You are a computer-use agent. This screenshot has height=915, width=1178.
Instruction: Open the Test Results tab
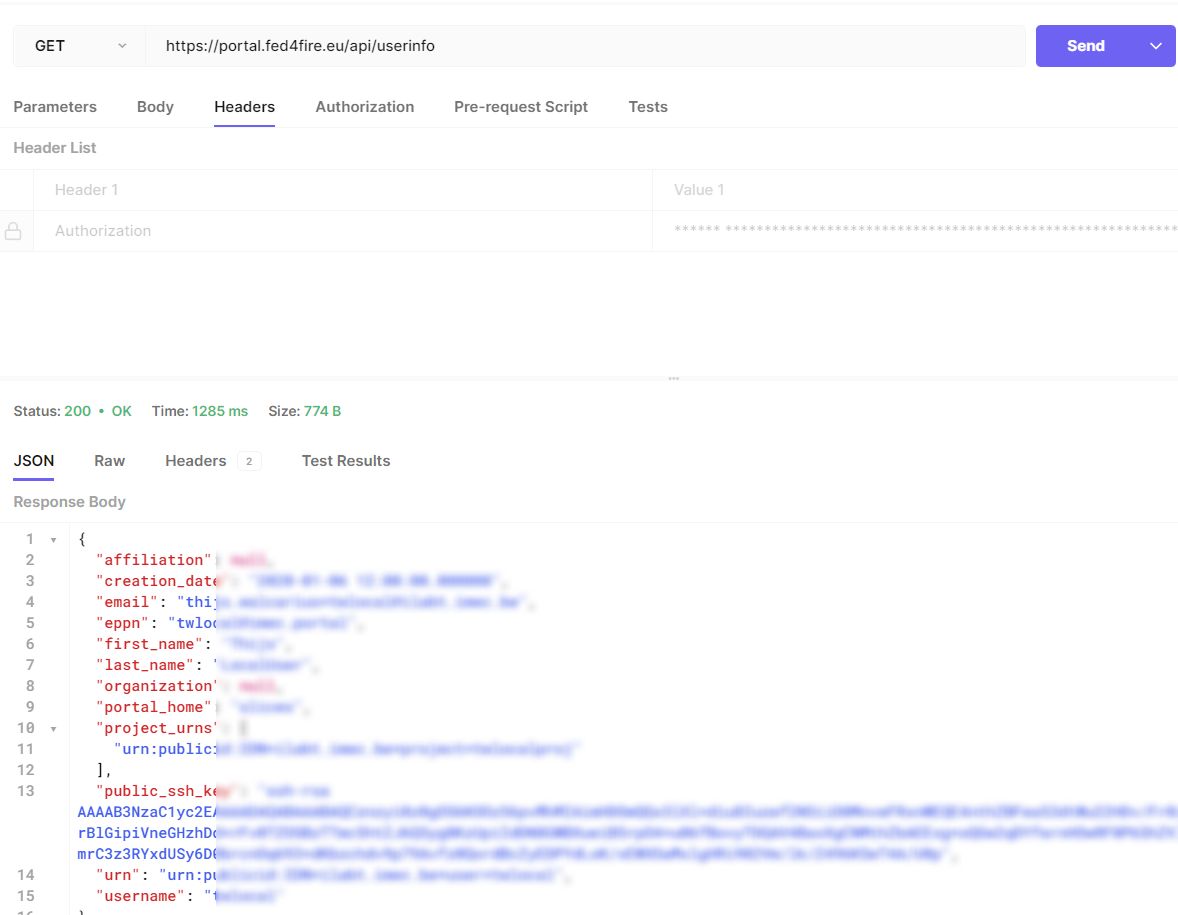pos(346,461)
